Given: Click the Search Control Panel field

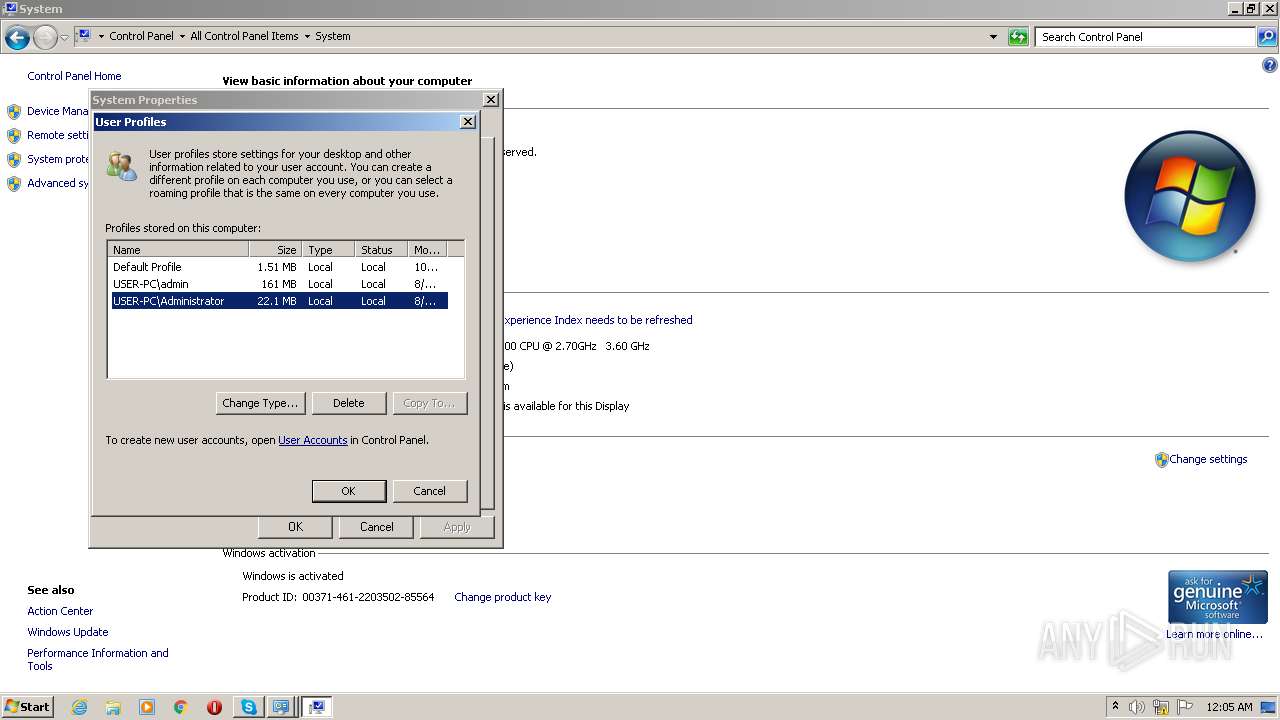Looking at the screenshot, I should (x=1145, y=37).
